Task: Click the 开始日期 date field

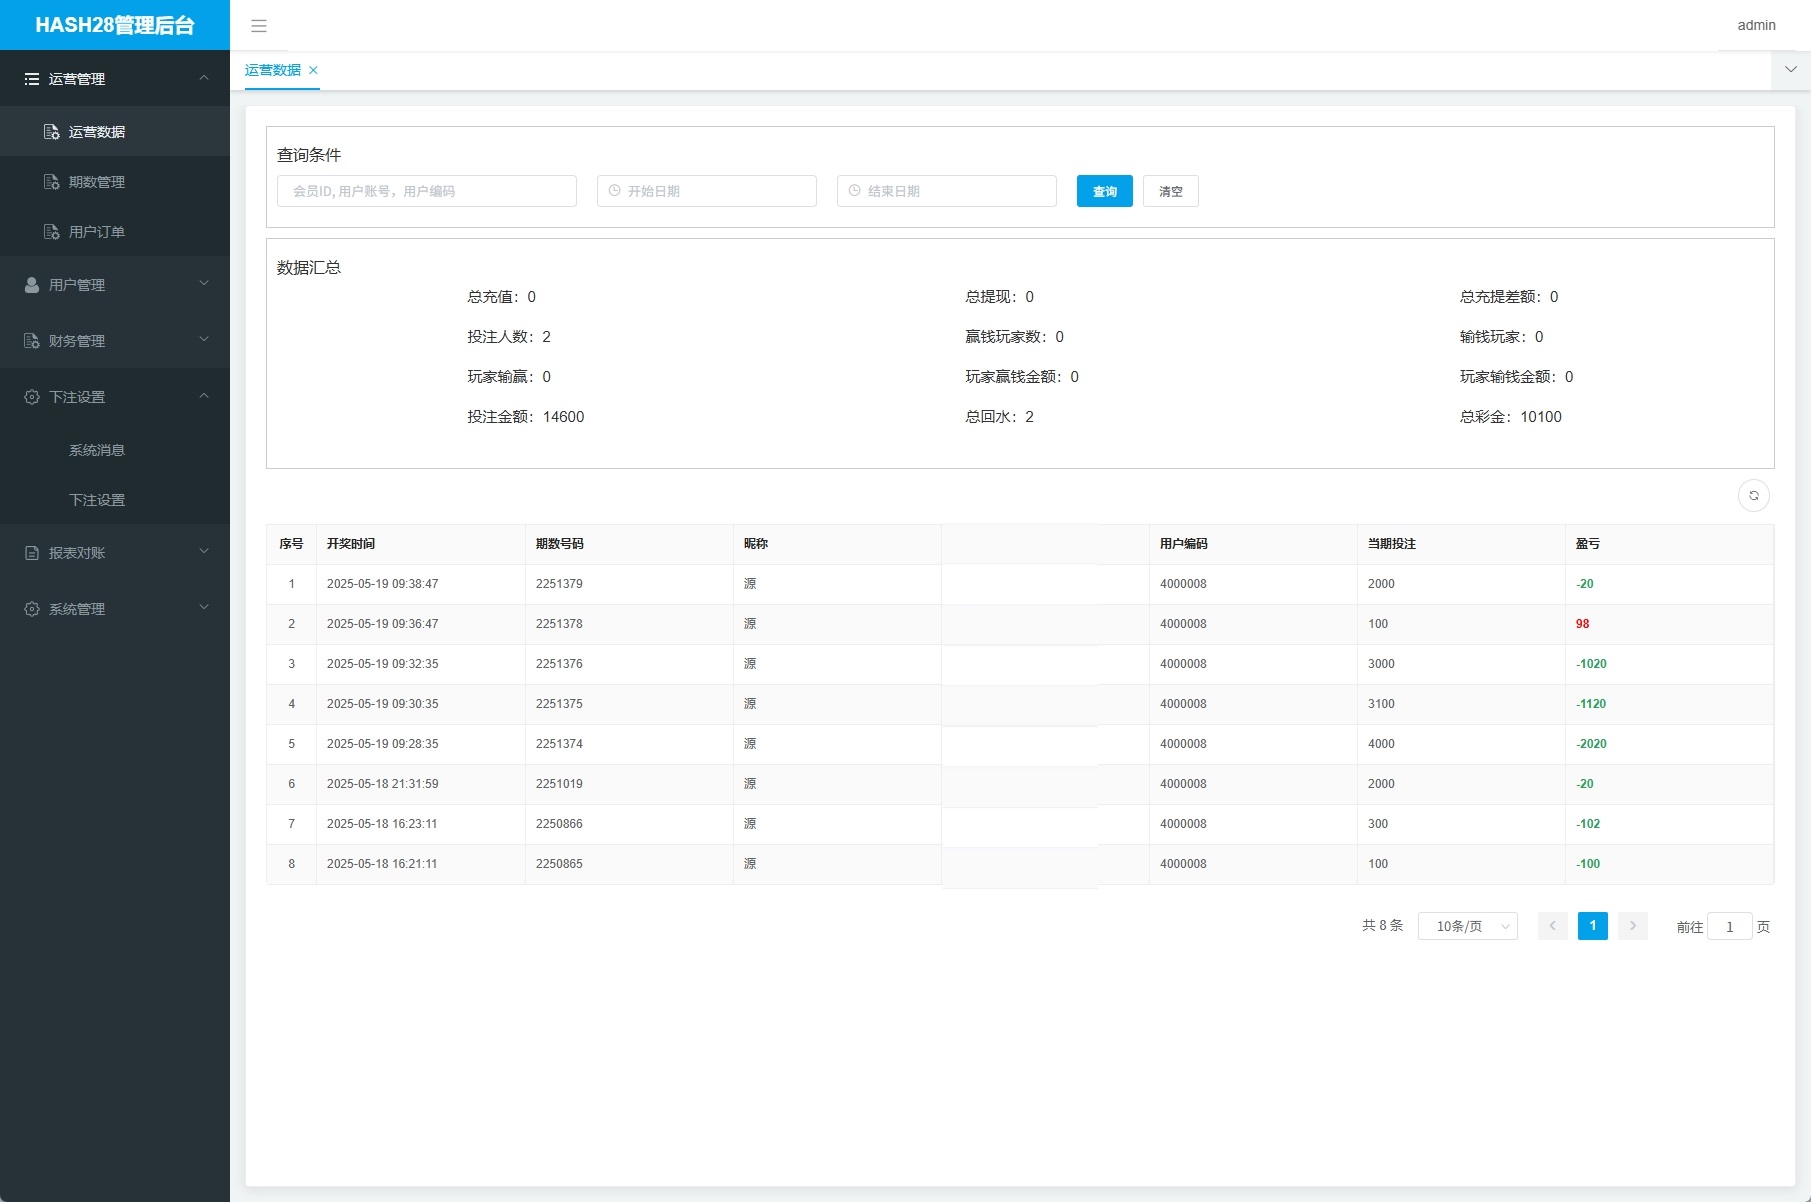Action: click(707, 191)
